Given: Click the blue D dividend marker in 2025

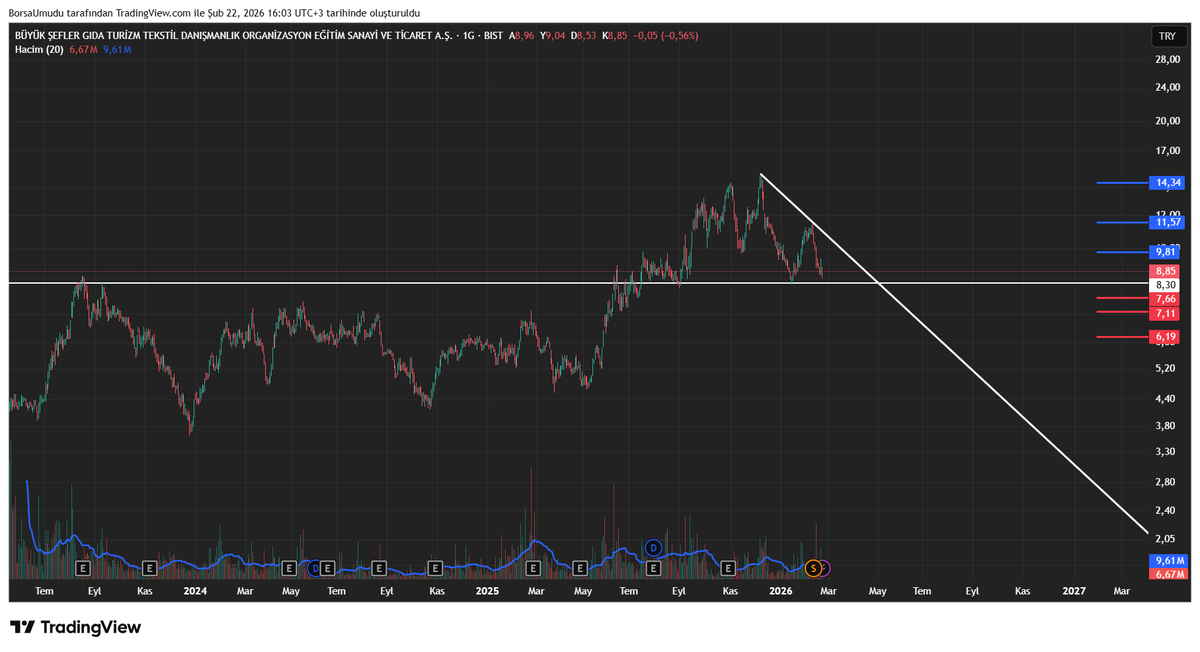Looking at the screenshot, I should tap(653, 547).
